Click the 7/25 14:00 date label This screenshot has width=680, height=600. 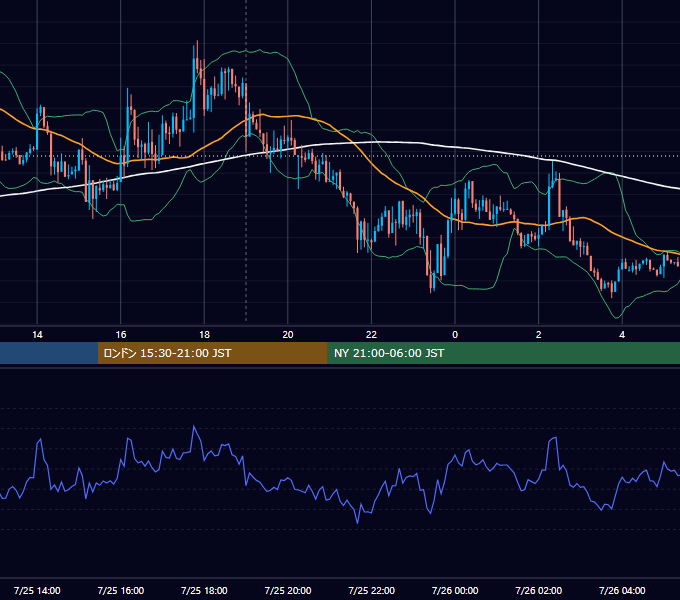pyautogui.click(x=37, y=590)
